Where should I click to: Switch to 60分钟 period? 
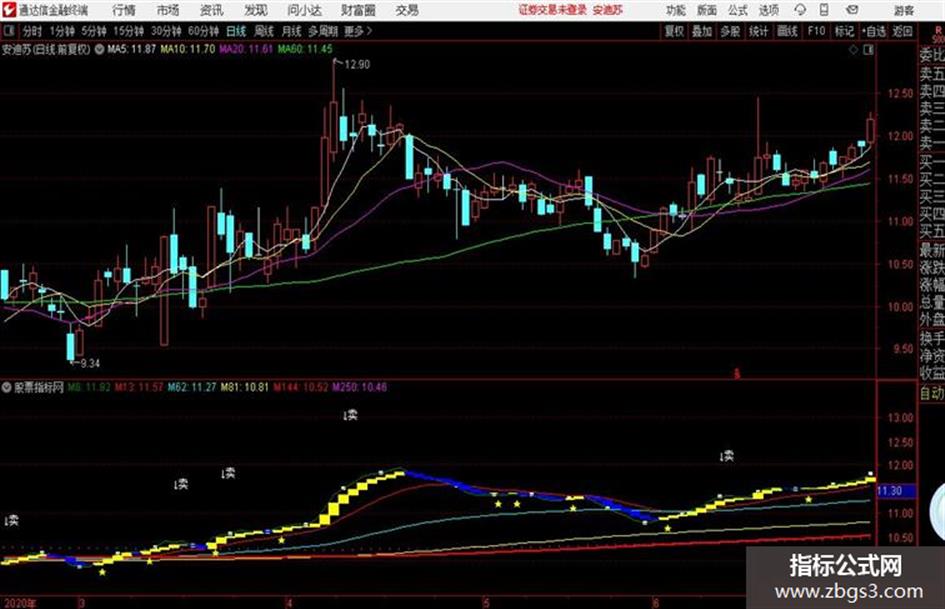203,31
